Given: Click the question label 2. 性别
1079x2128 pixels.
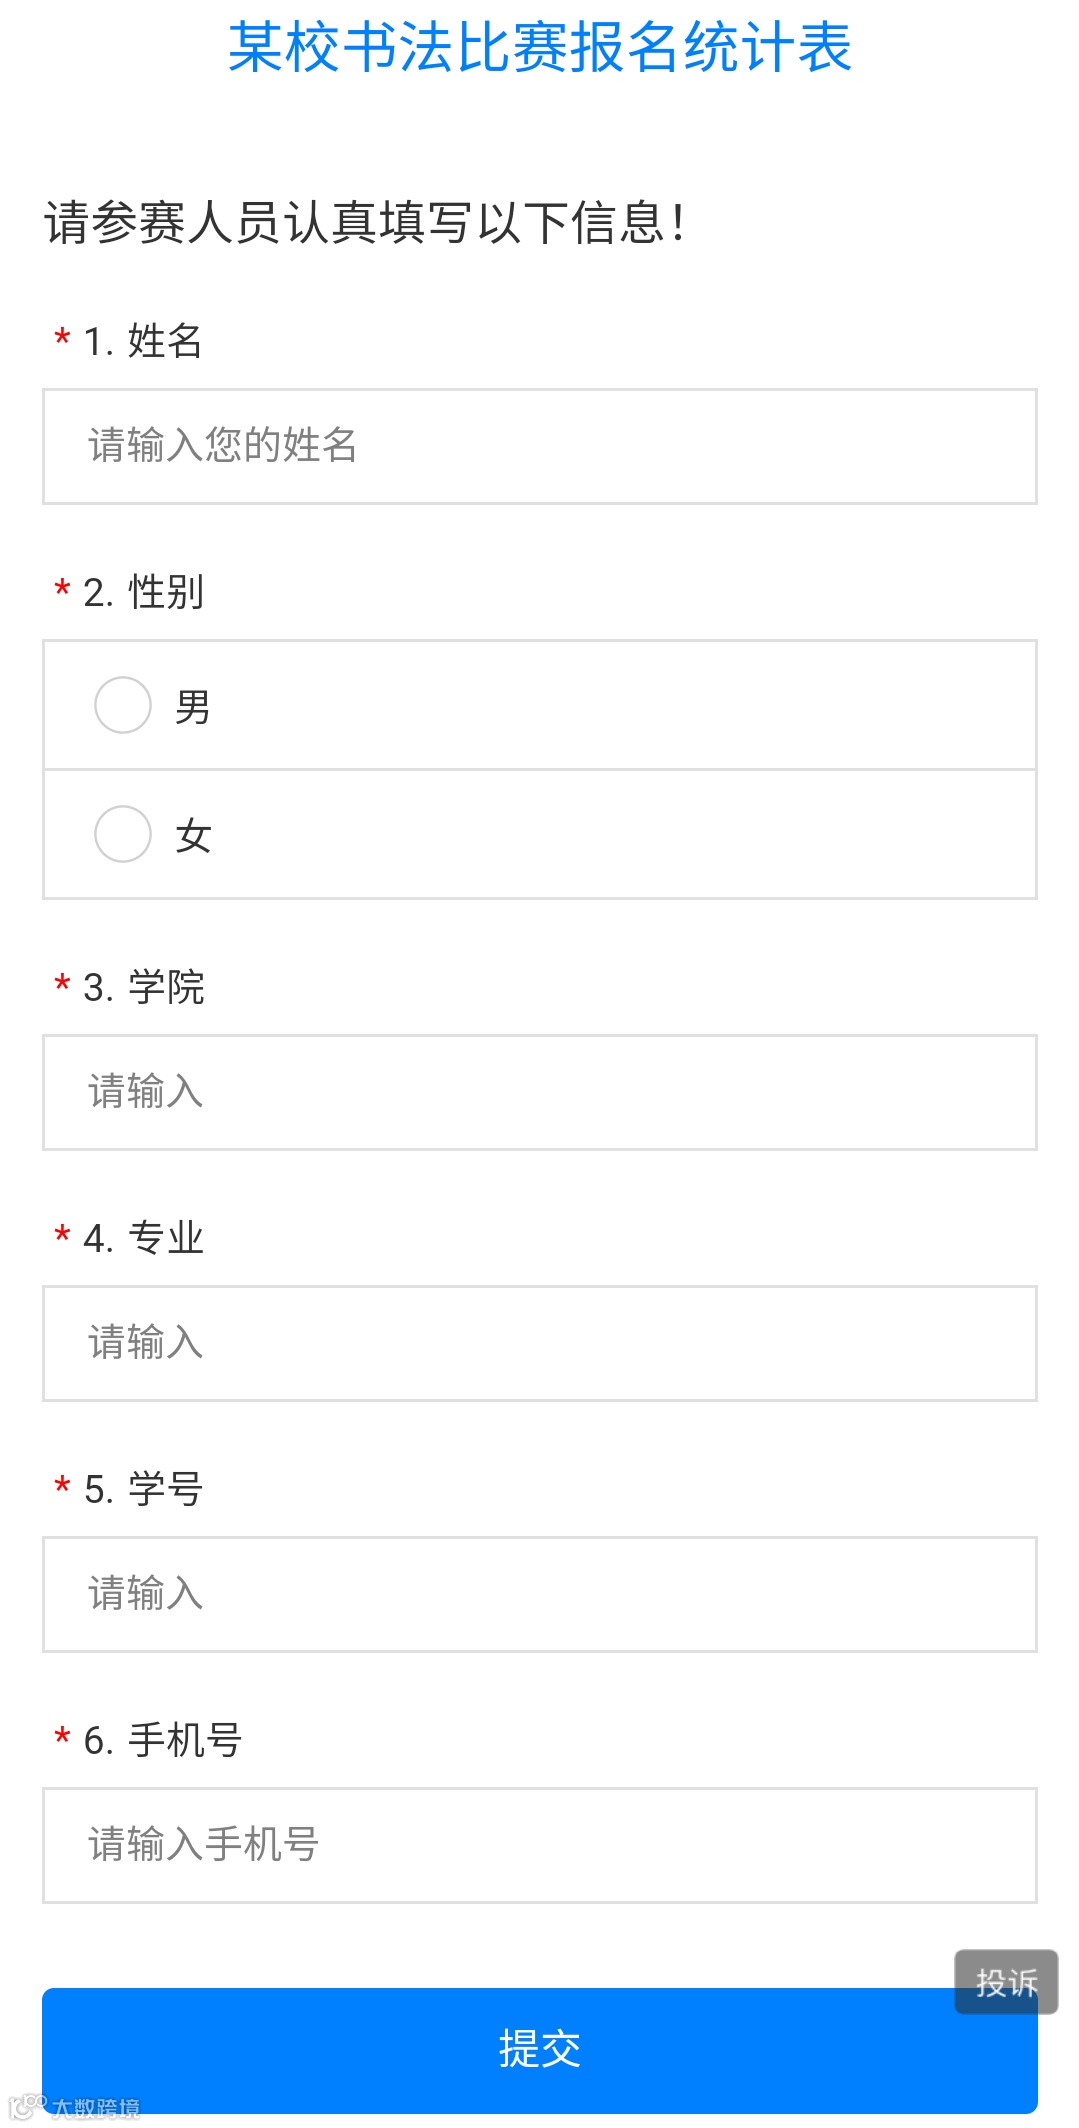Looking at the screenshot, I should 144,592.
